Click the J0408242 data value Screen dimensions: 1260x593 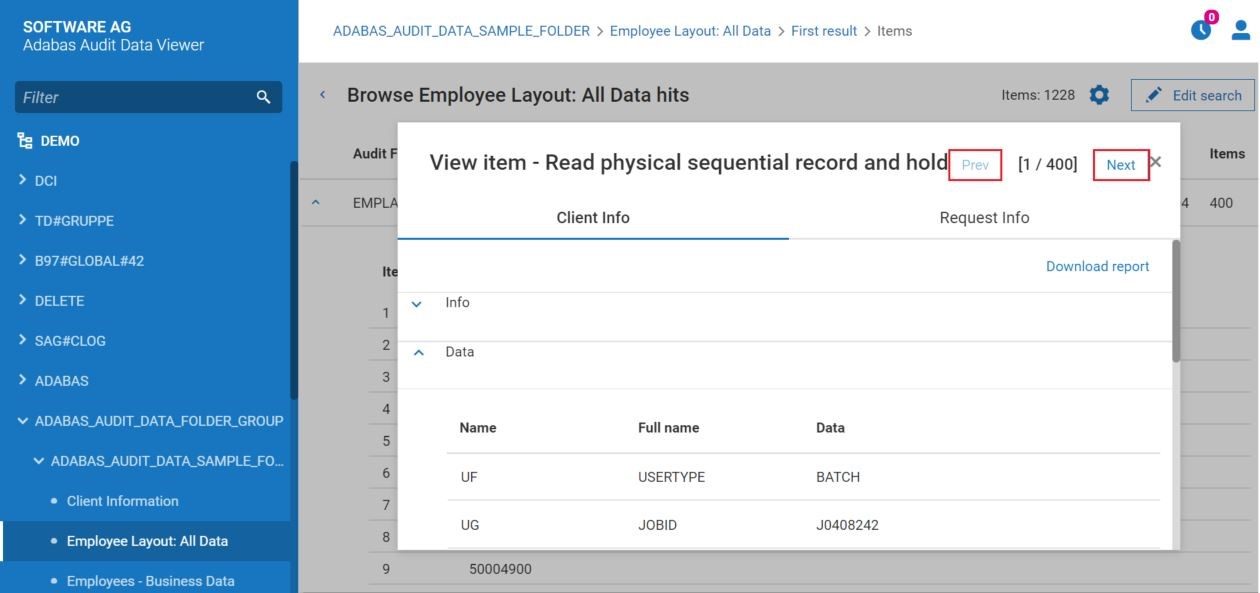click(847, 524)
